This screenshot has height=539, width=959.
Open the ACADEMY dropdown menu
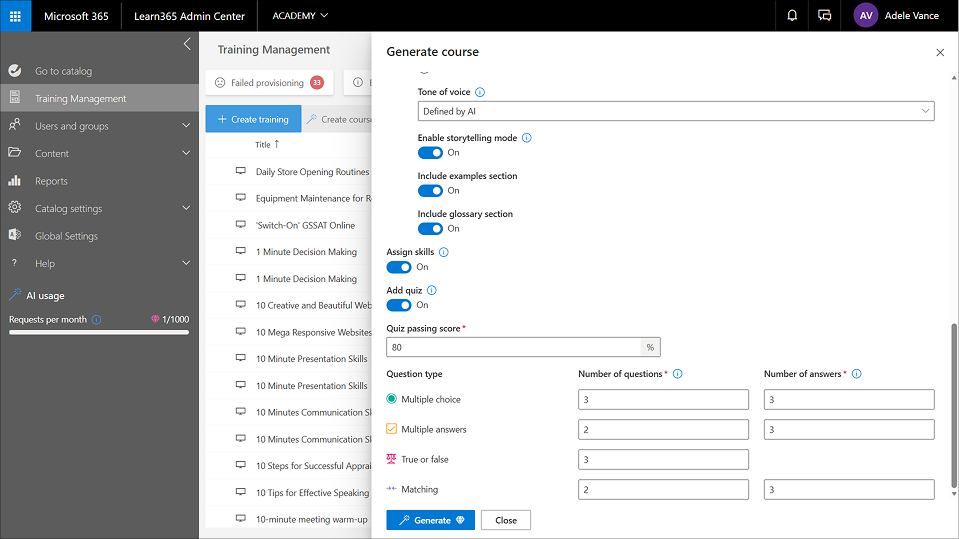[300, 16]
